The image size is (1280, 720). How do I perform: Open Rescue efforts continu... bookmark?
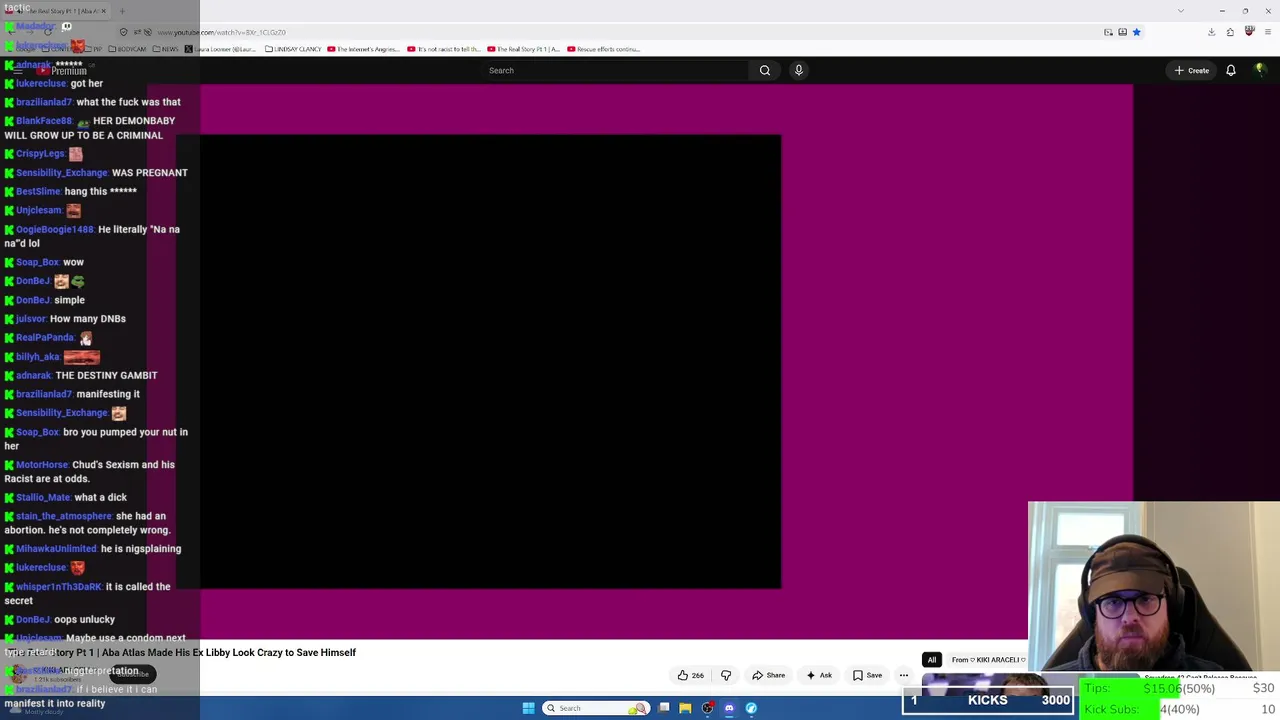(603, 49)
